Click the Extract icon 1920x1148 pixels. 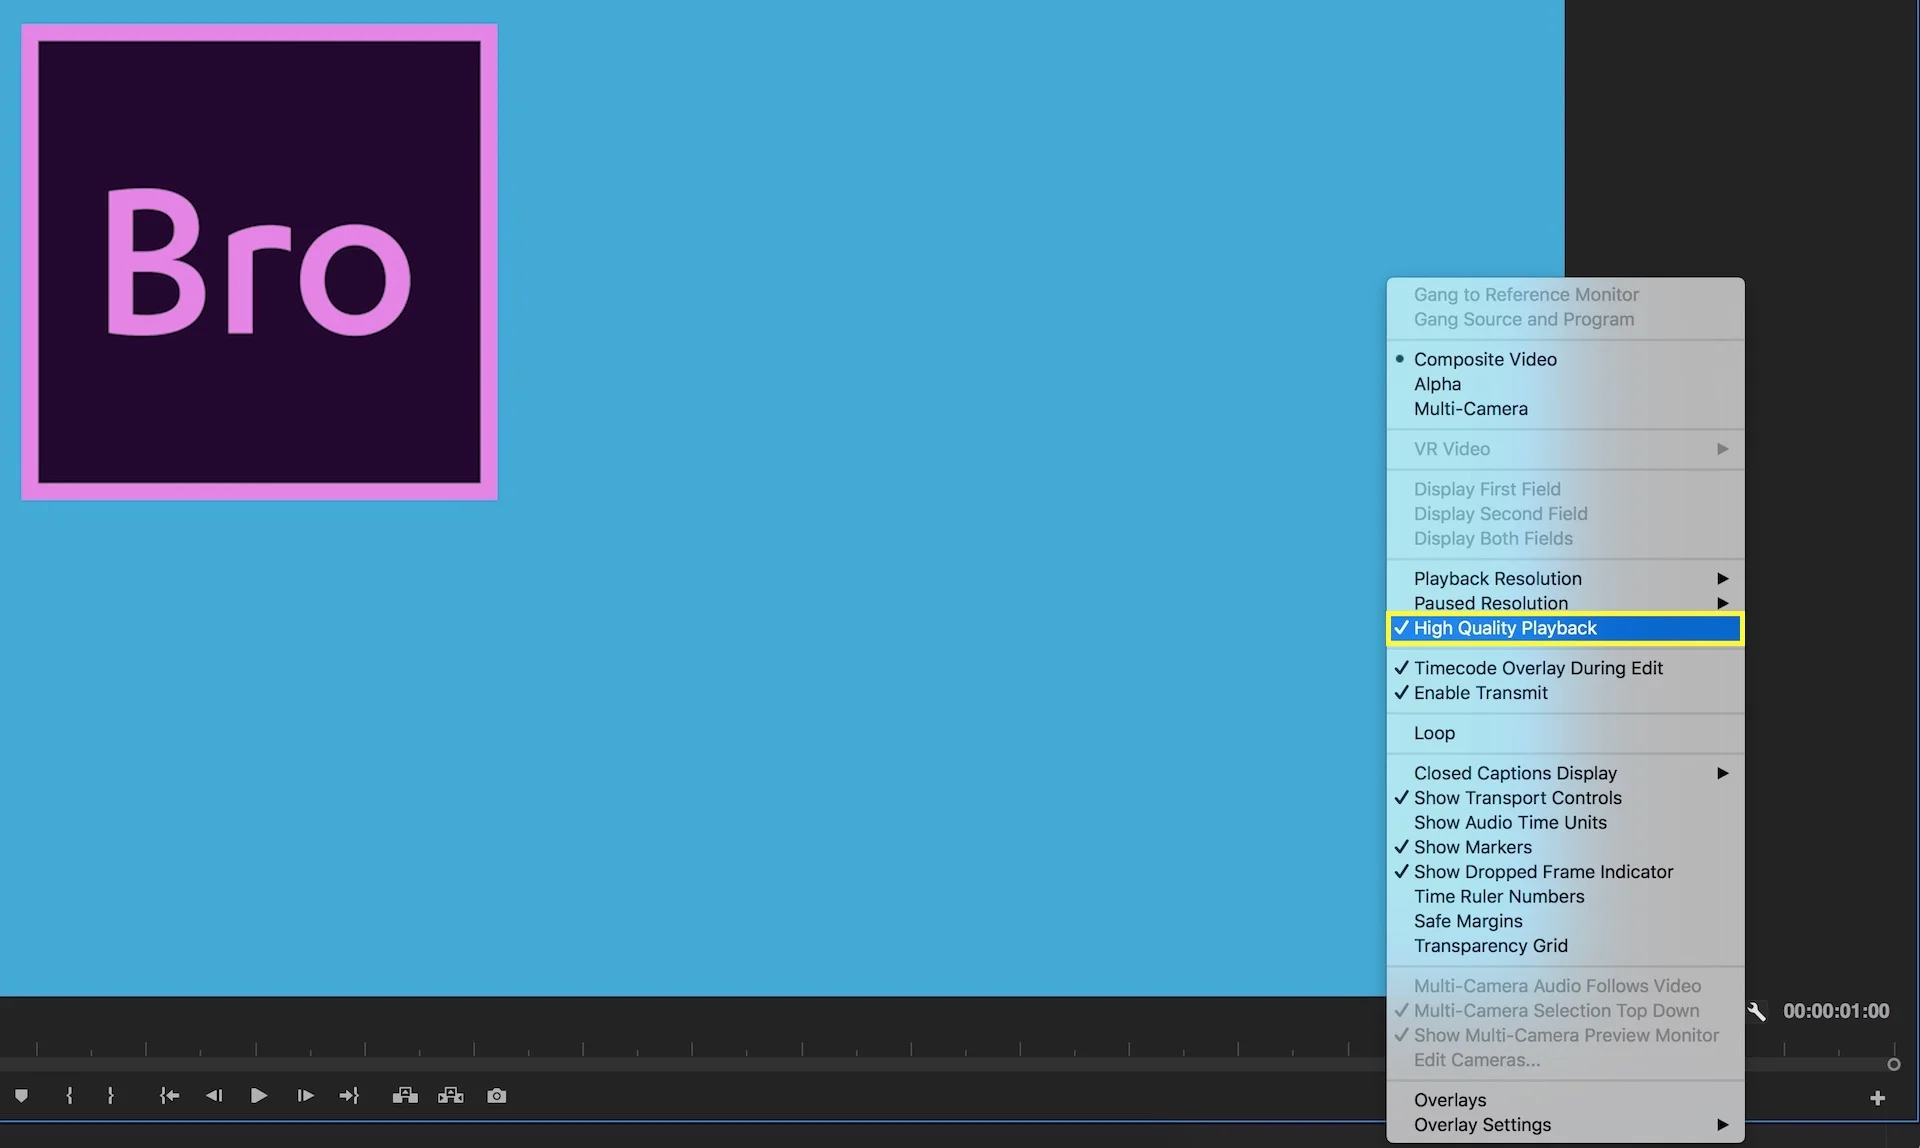[x=451, y=1095]
